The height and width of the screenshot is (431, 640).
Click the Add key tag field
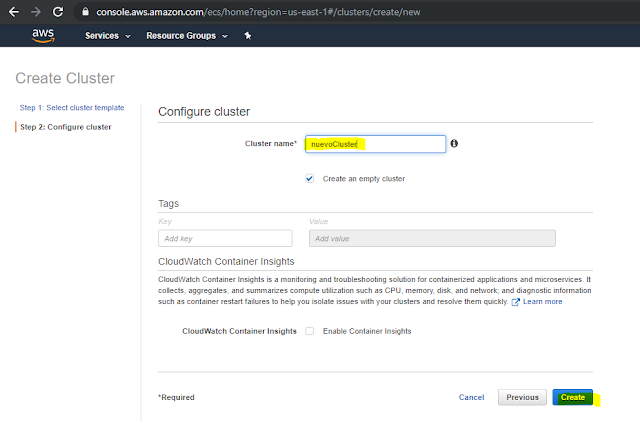tap(225, 238)
